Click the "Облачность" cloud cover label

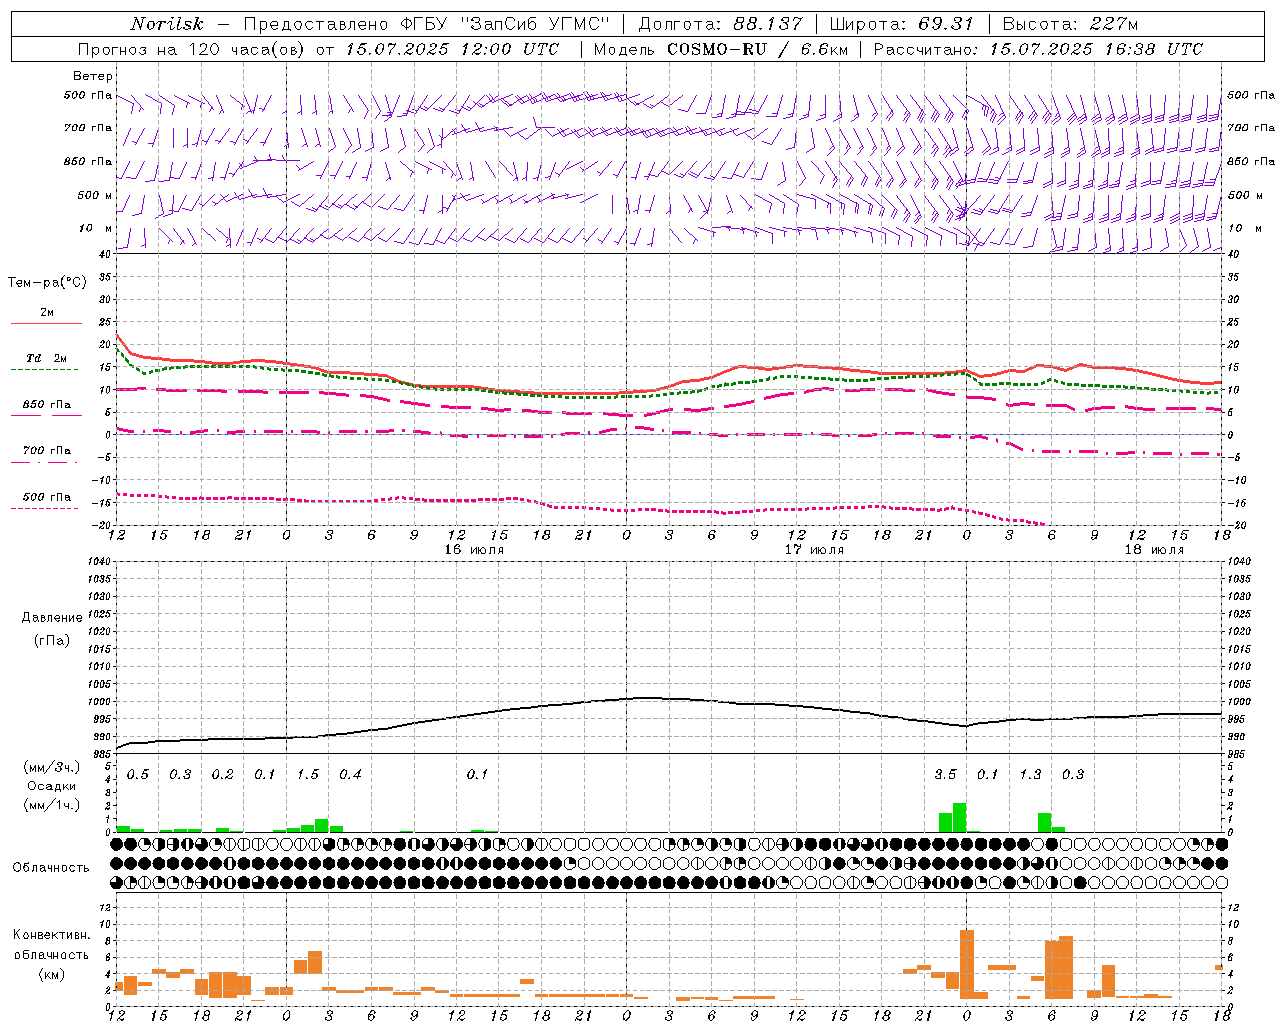51,868
